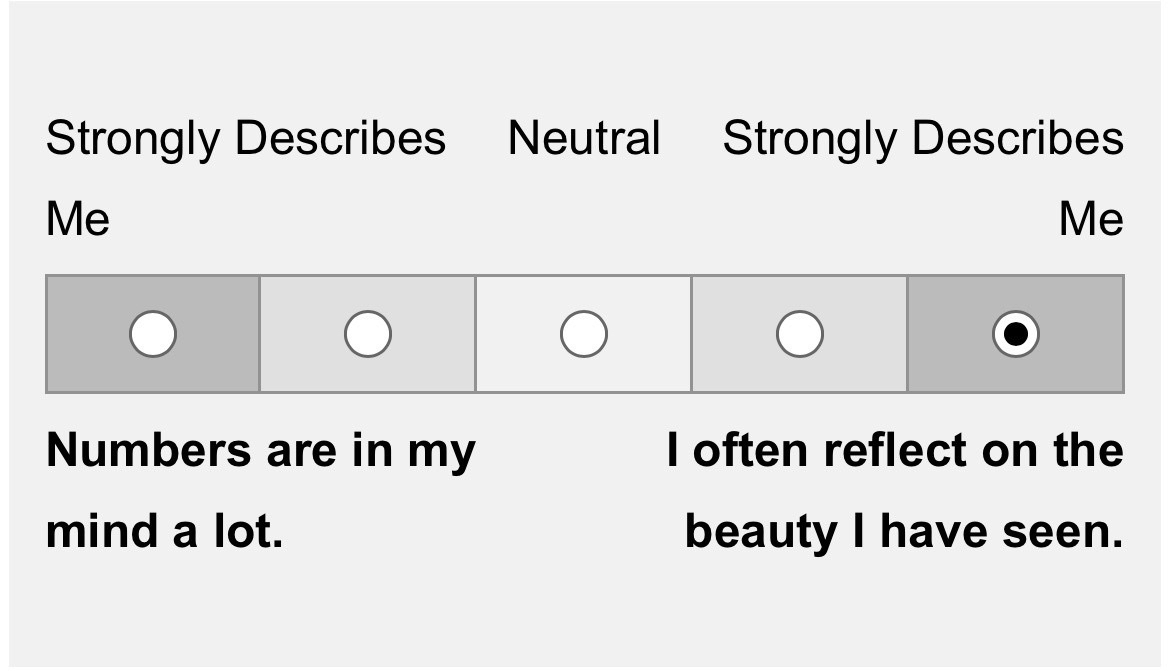Click the Neutral column label
The width and height of the screenshot is (1170, 671).
coord(584,138)
